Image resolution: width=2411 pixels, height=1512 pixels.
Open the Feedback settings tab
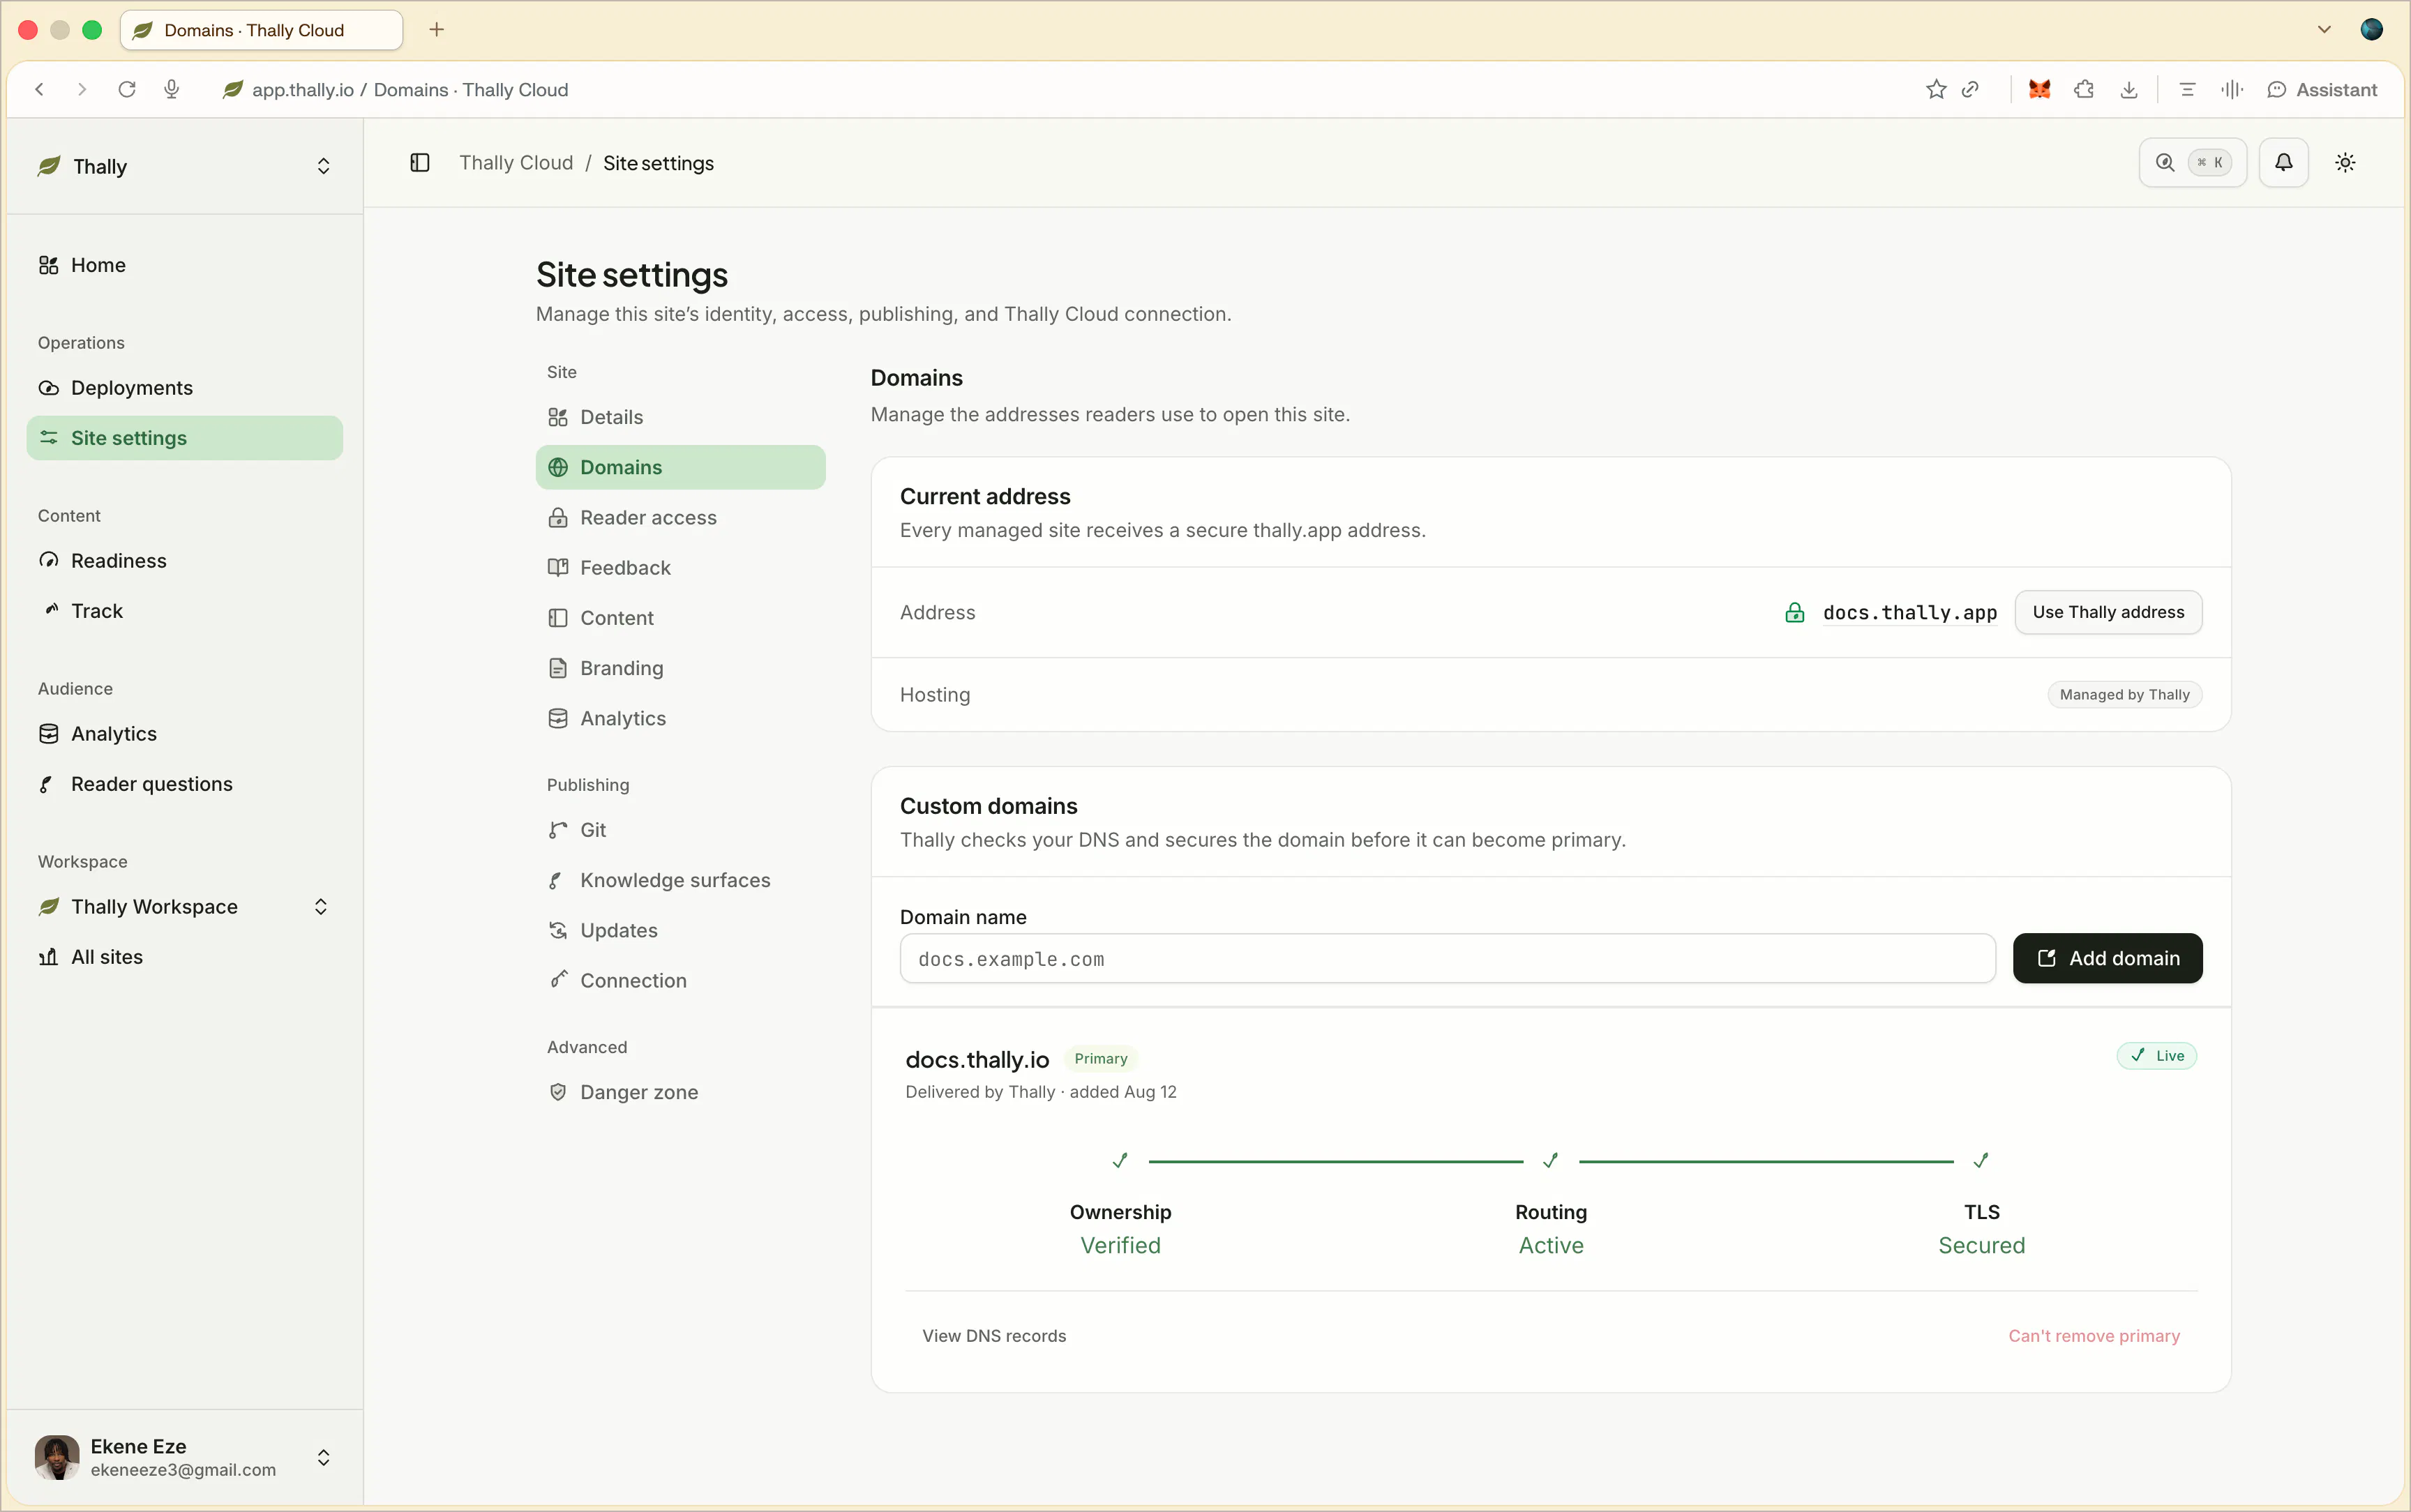(681, 568)
